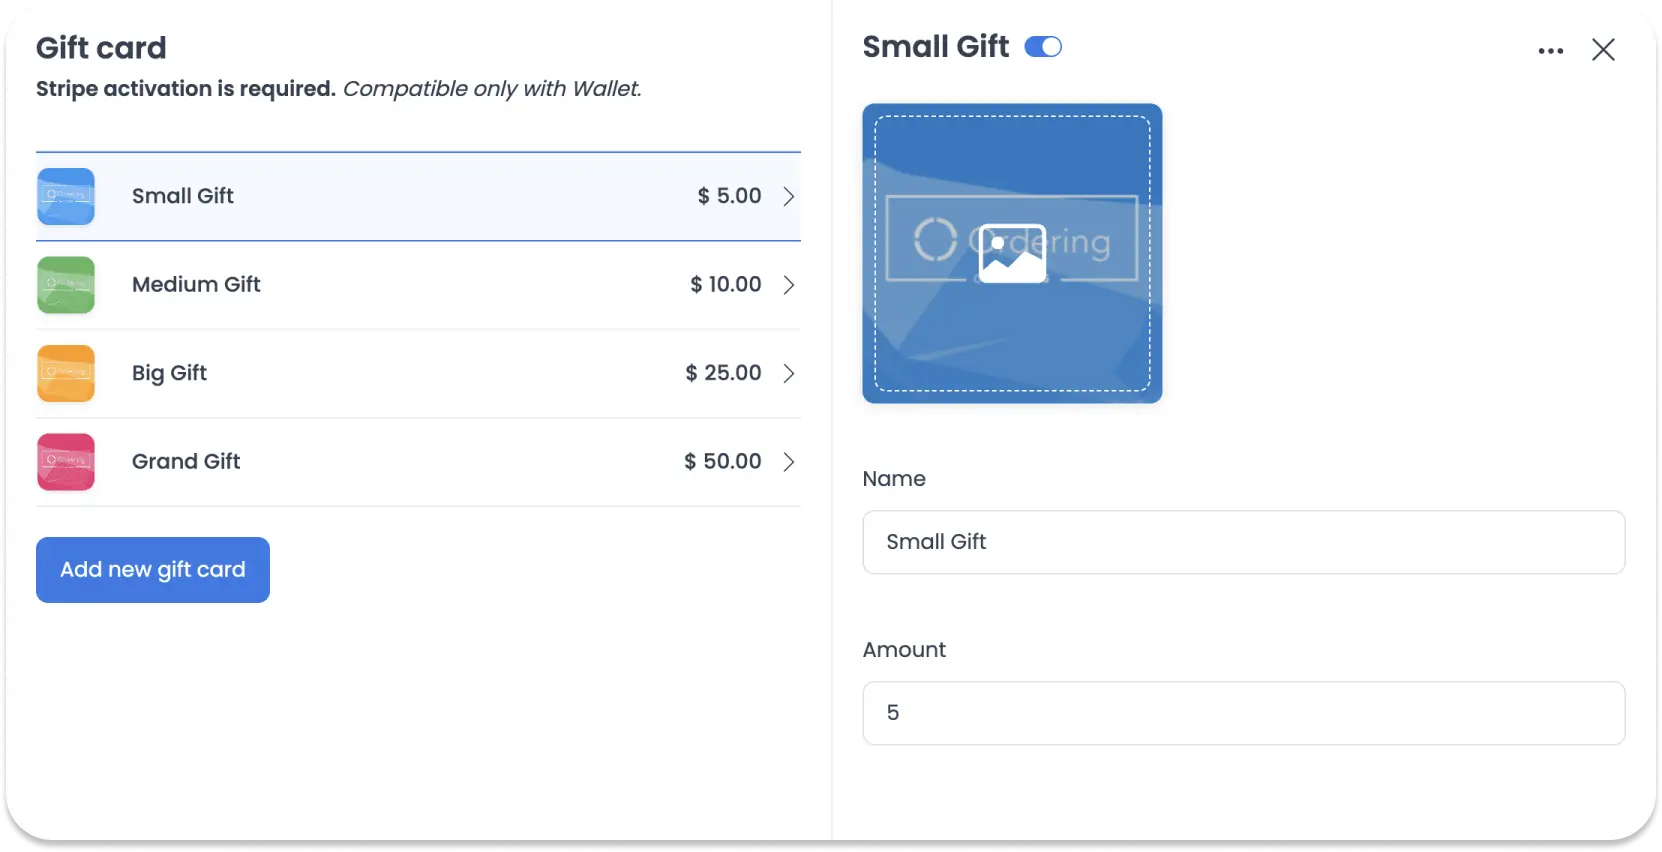The image size is (1662, 852).
Task: Click the green Medium Gift card icon
Action: click(x=66, y=285)
